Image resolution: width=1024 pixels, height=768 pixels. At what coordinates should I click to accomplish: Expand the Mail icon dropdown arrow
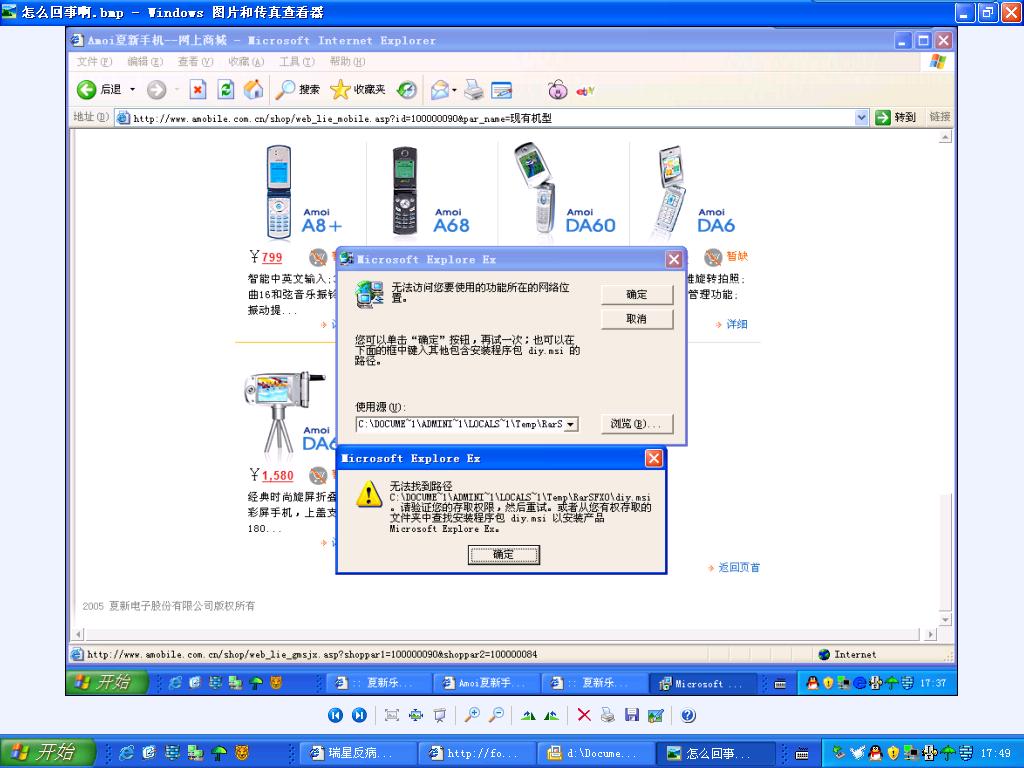[454, 90]
